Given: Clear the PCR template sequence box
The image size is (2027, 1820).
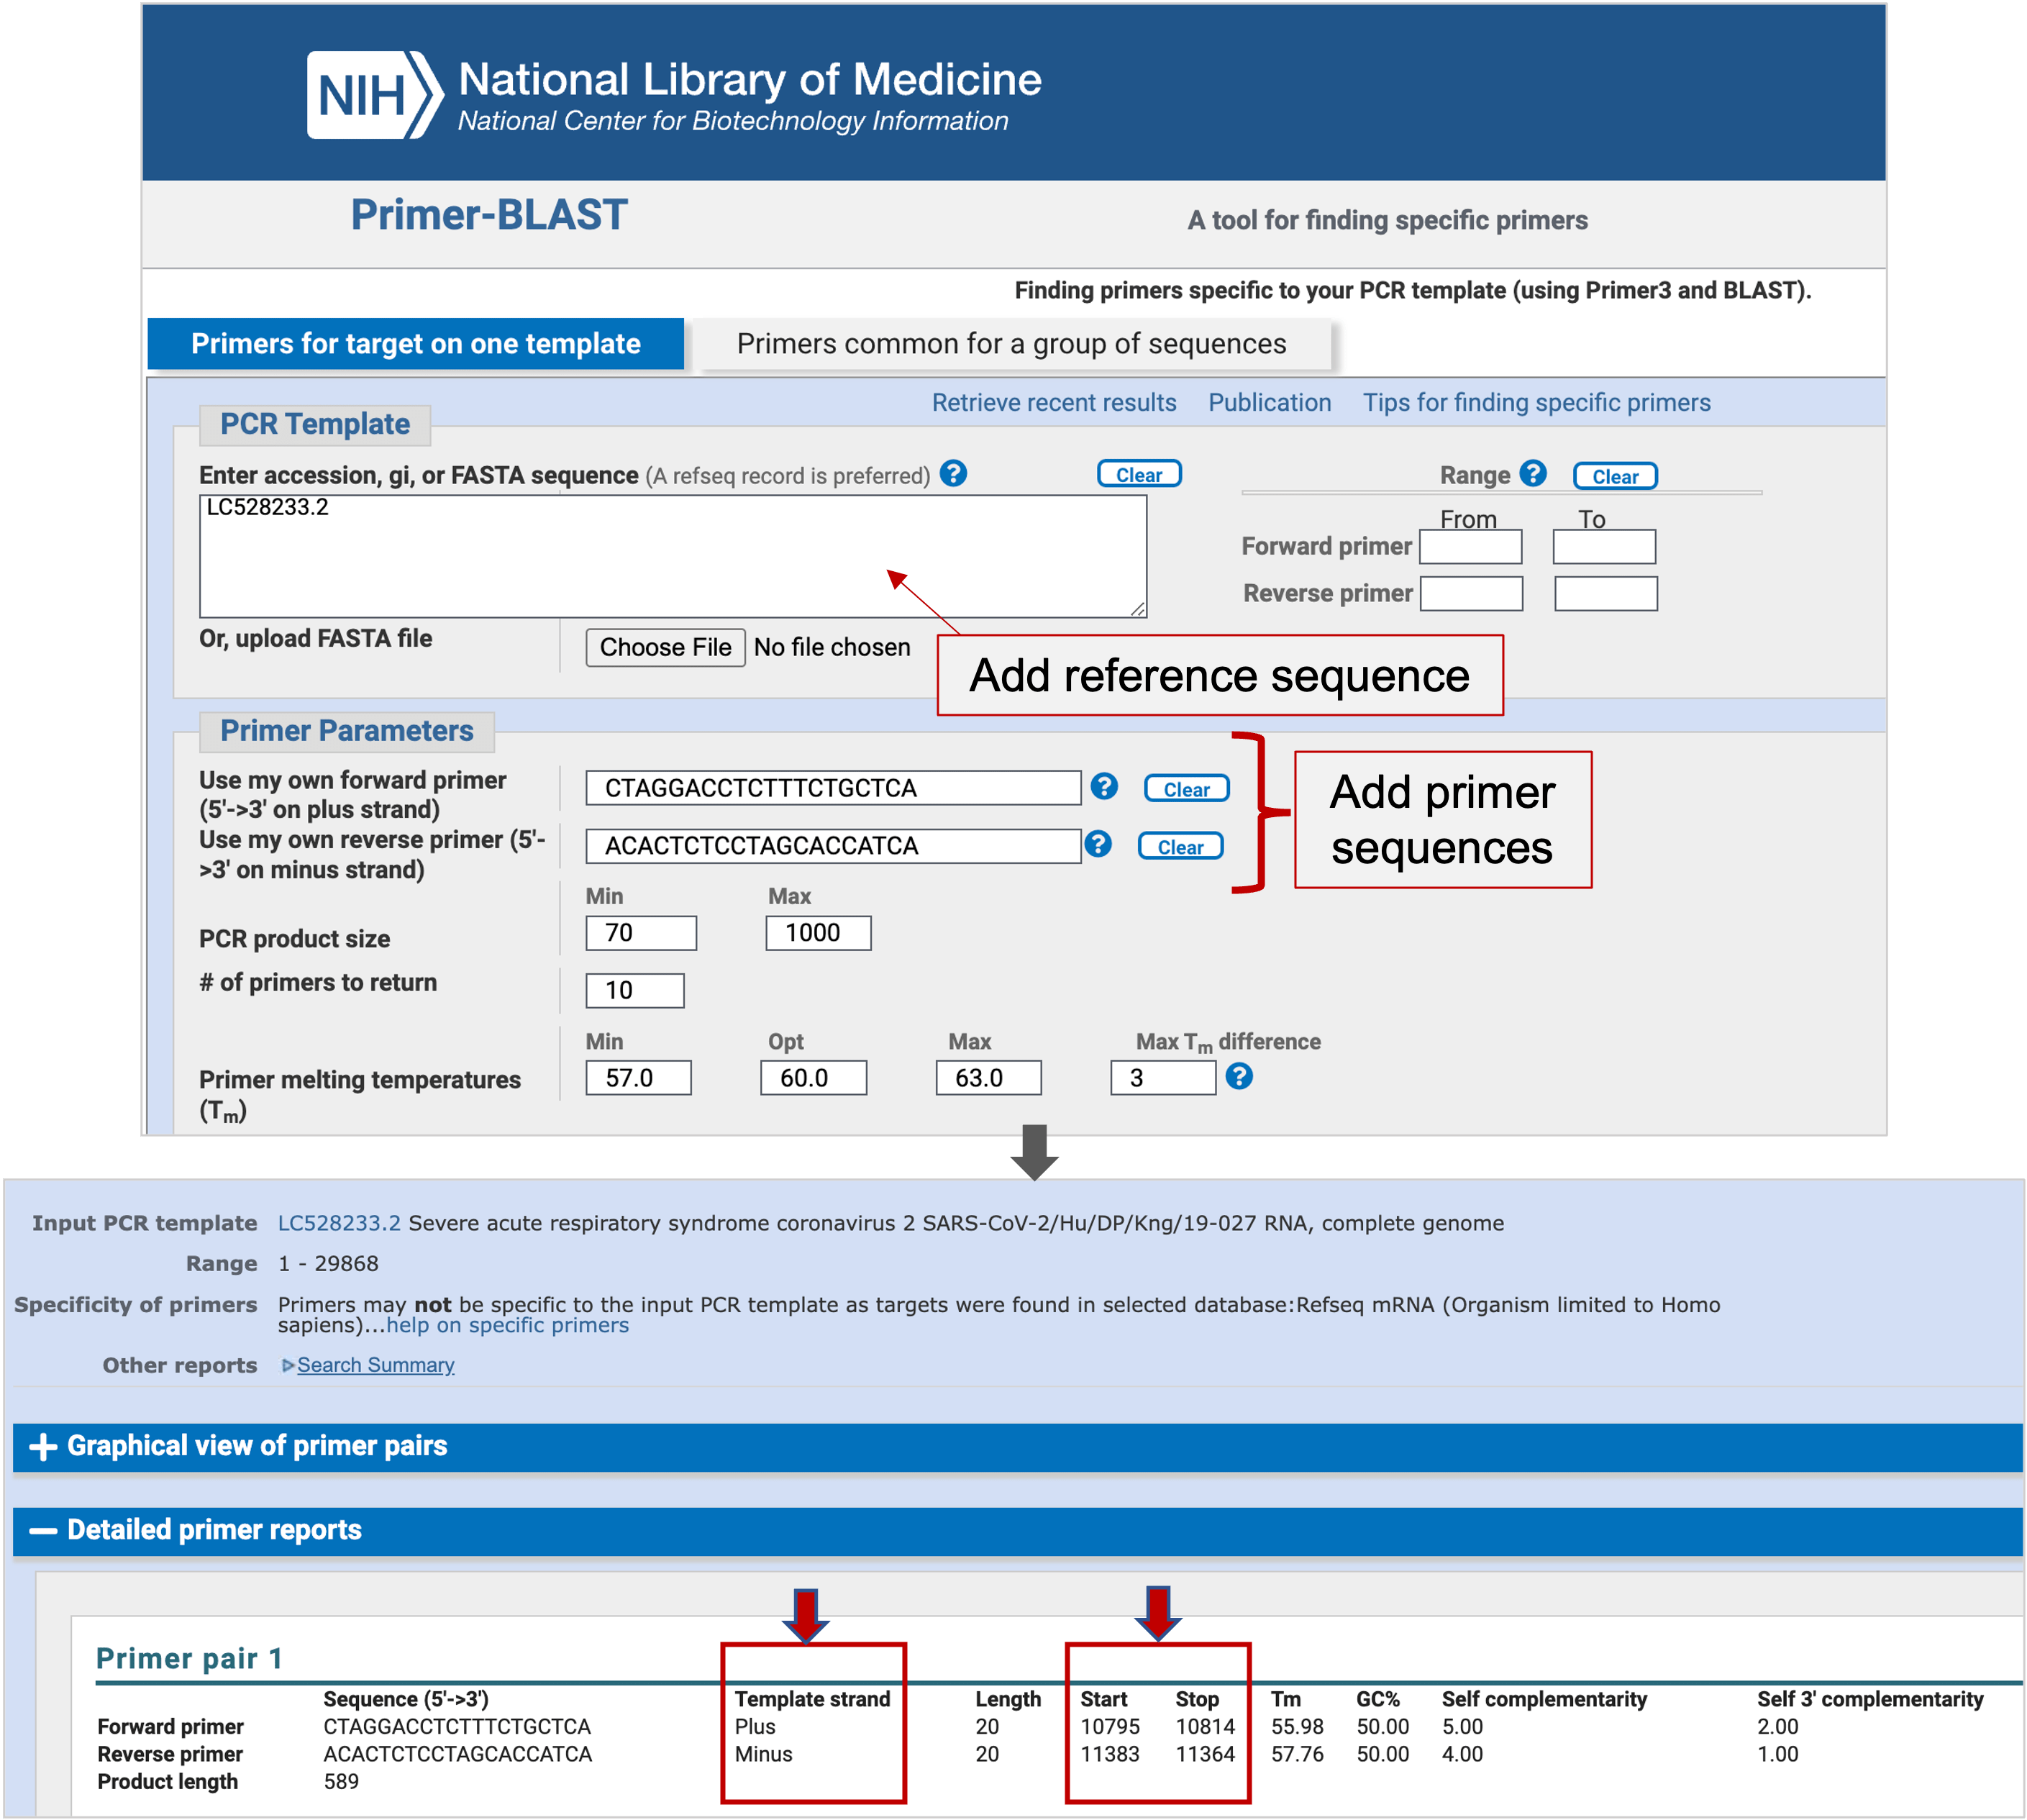Looking at the screenshot, I should [x=1138, y=474].
